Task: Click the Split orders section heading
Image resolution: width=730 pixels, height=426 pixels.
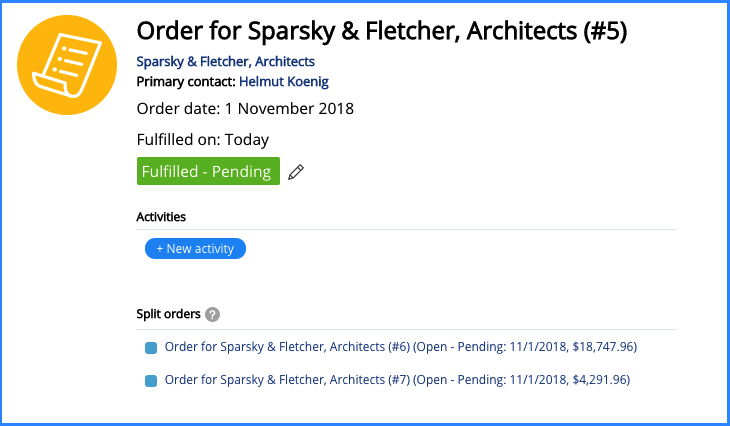Action: coord(168,314)
